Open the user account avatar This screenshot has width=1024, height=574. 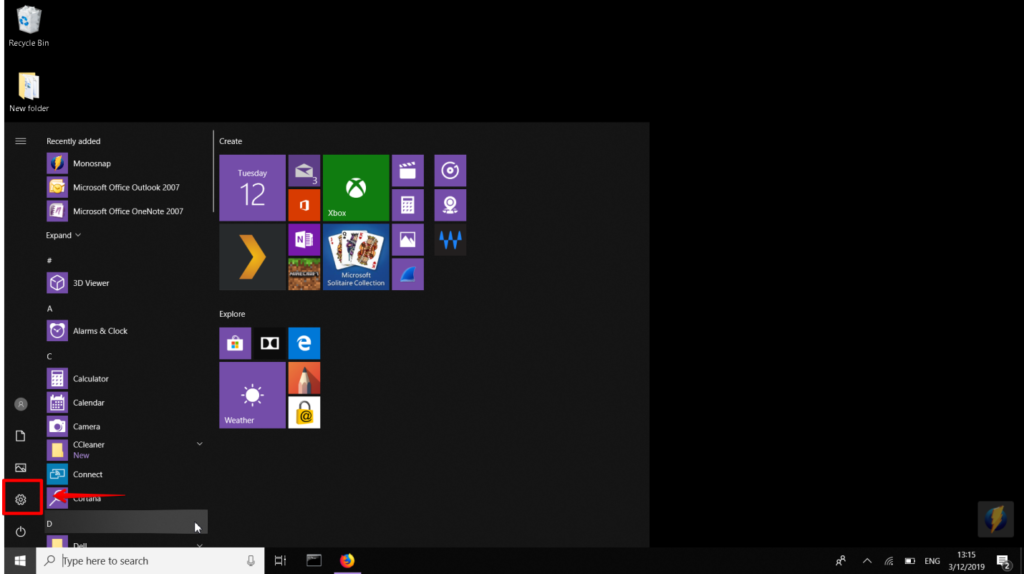pyautogui.click(x=21, y=404)
